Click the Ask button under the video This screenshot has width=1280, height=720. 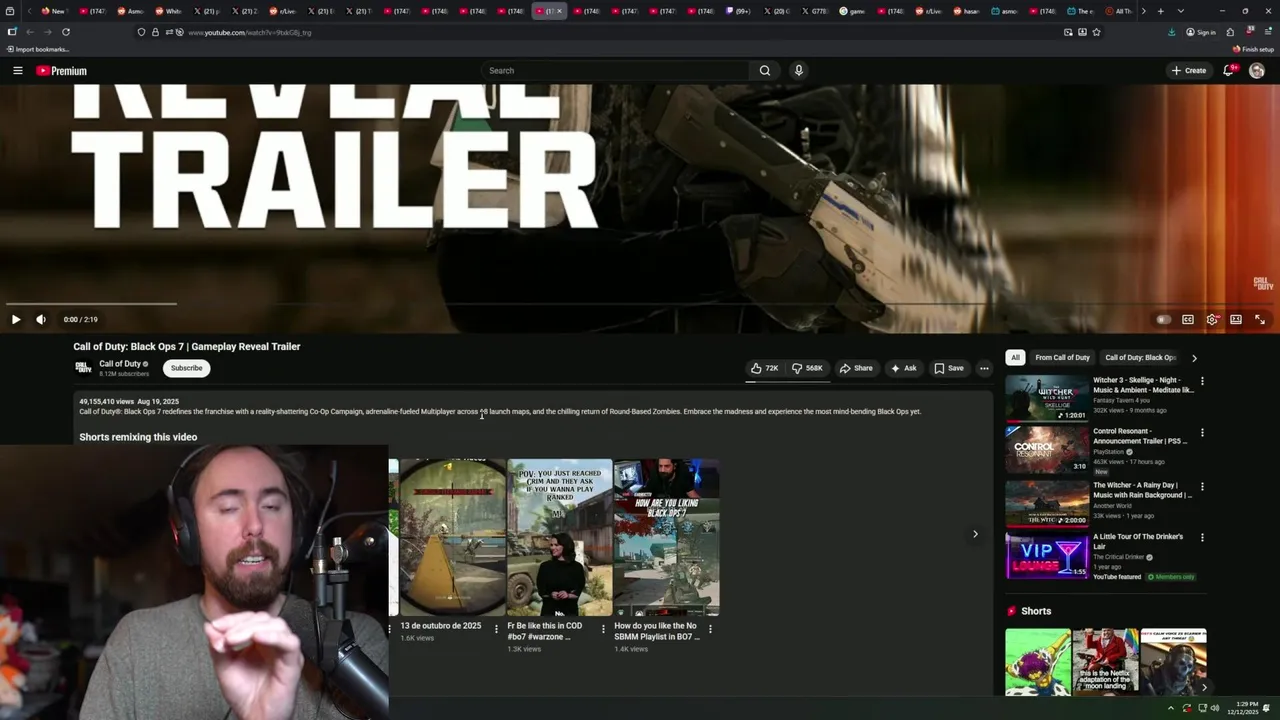click(x=903, y=368)
